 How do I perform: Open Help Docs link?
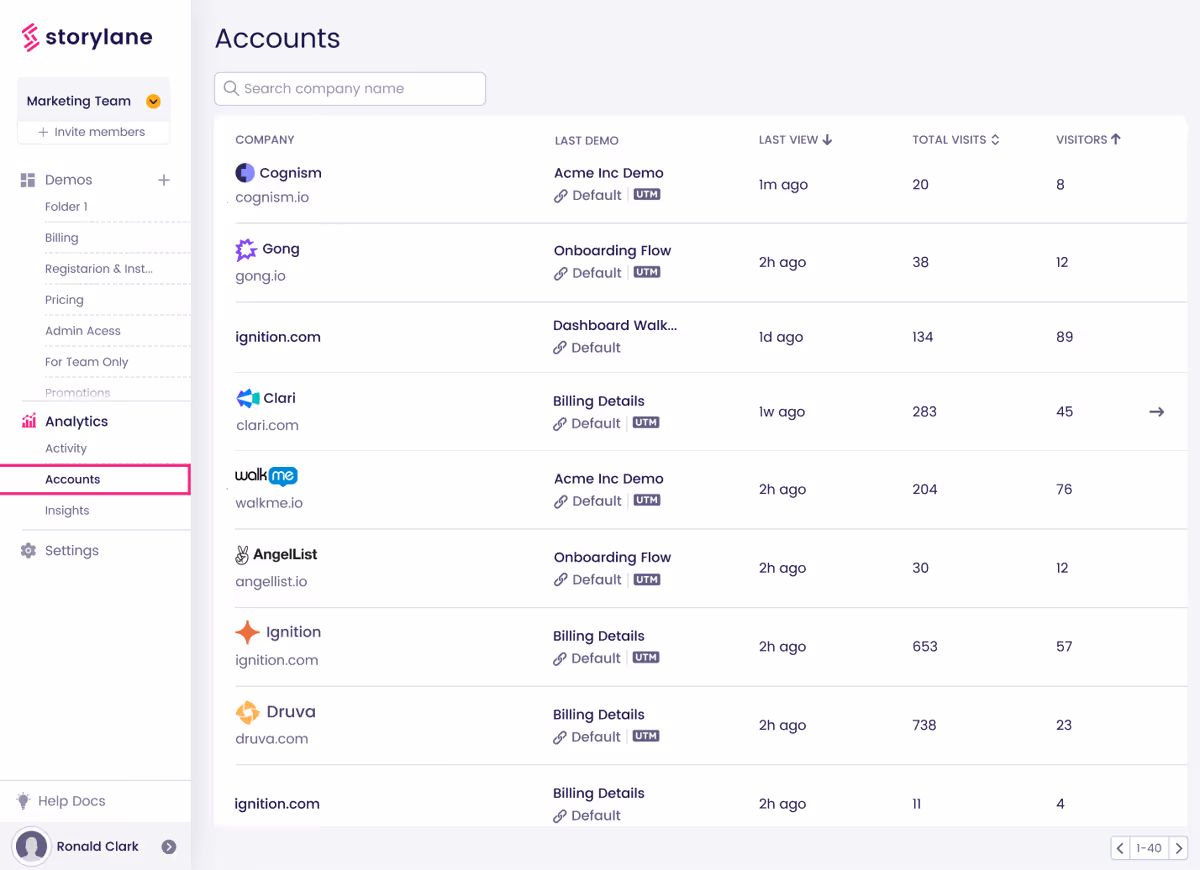coord(71,801)
